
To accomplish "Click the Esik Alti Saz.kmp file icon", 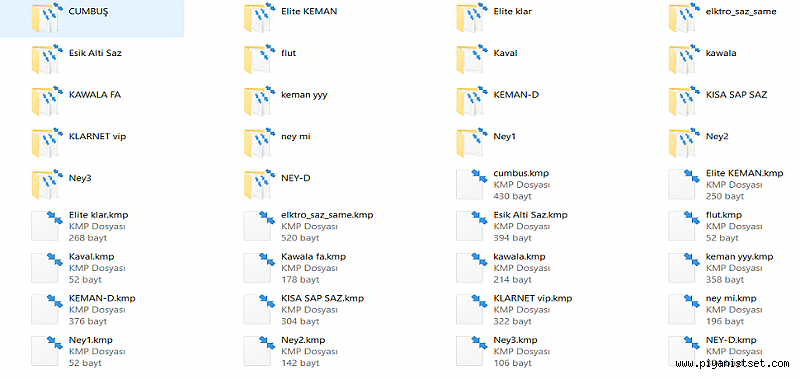I will click(x=470, y=226).
